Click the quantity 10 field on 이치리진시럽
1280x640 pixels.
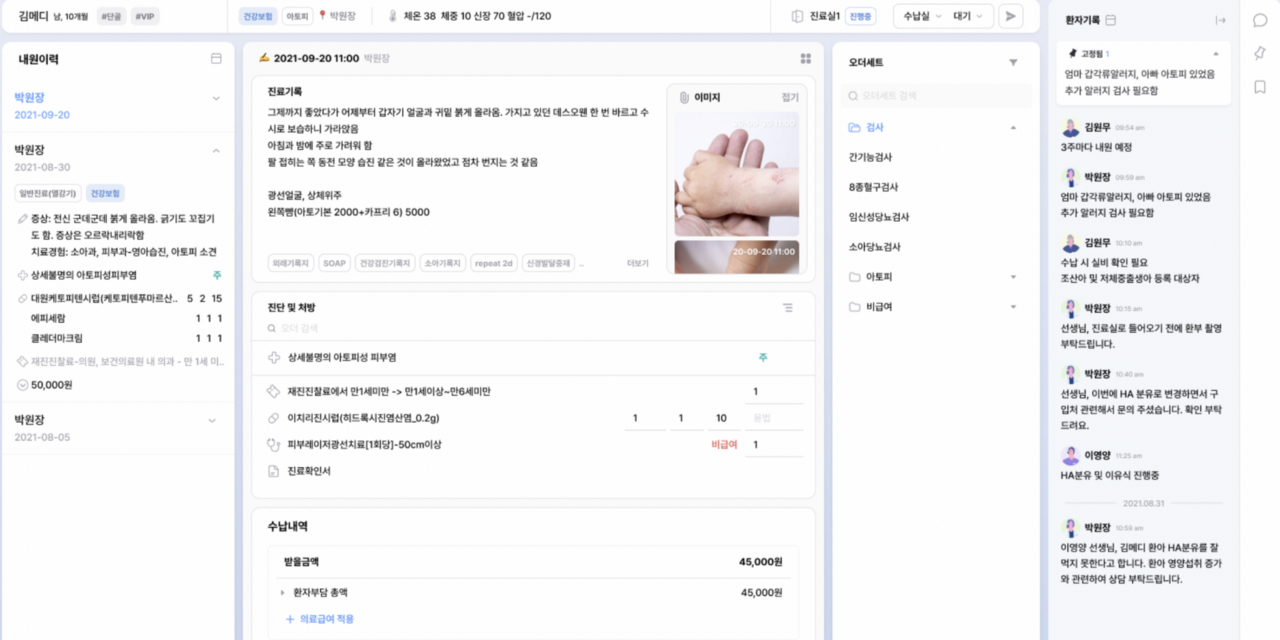point(722,418)
